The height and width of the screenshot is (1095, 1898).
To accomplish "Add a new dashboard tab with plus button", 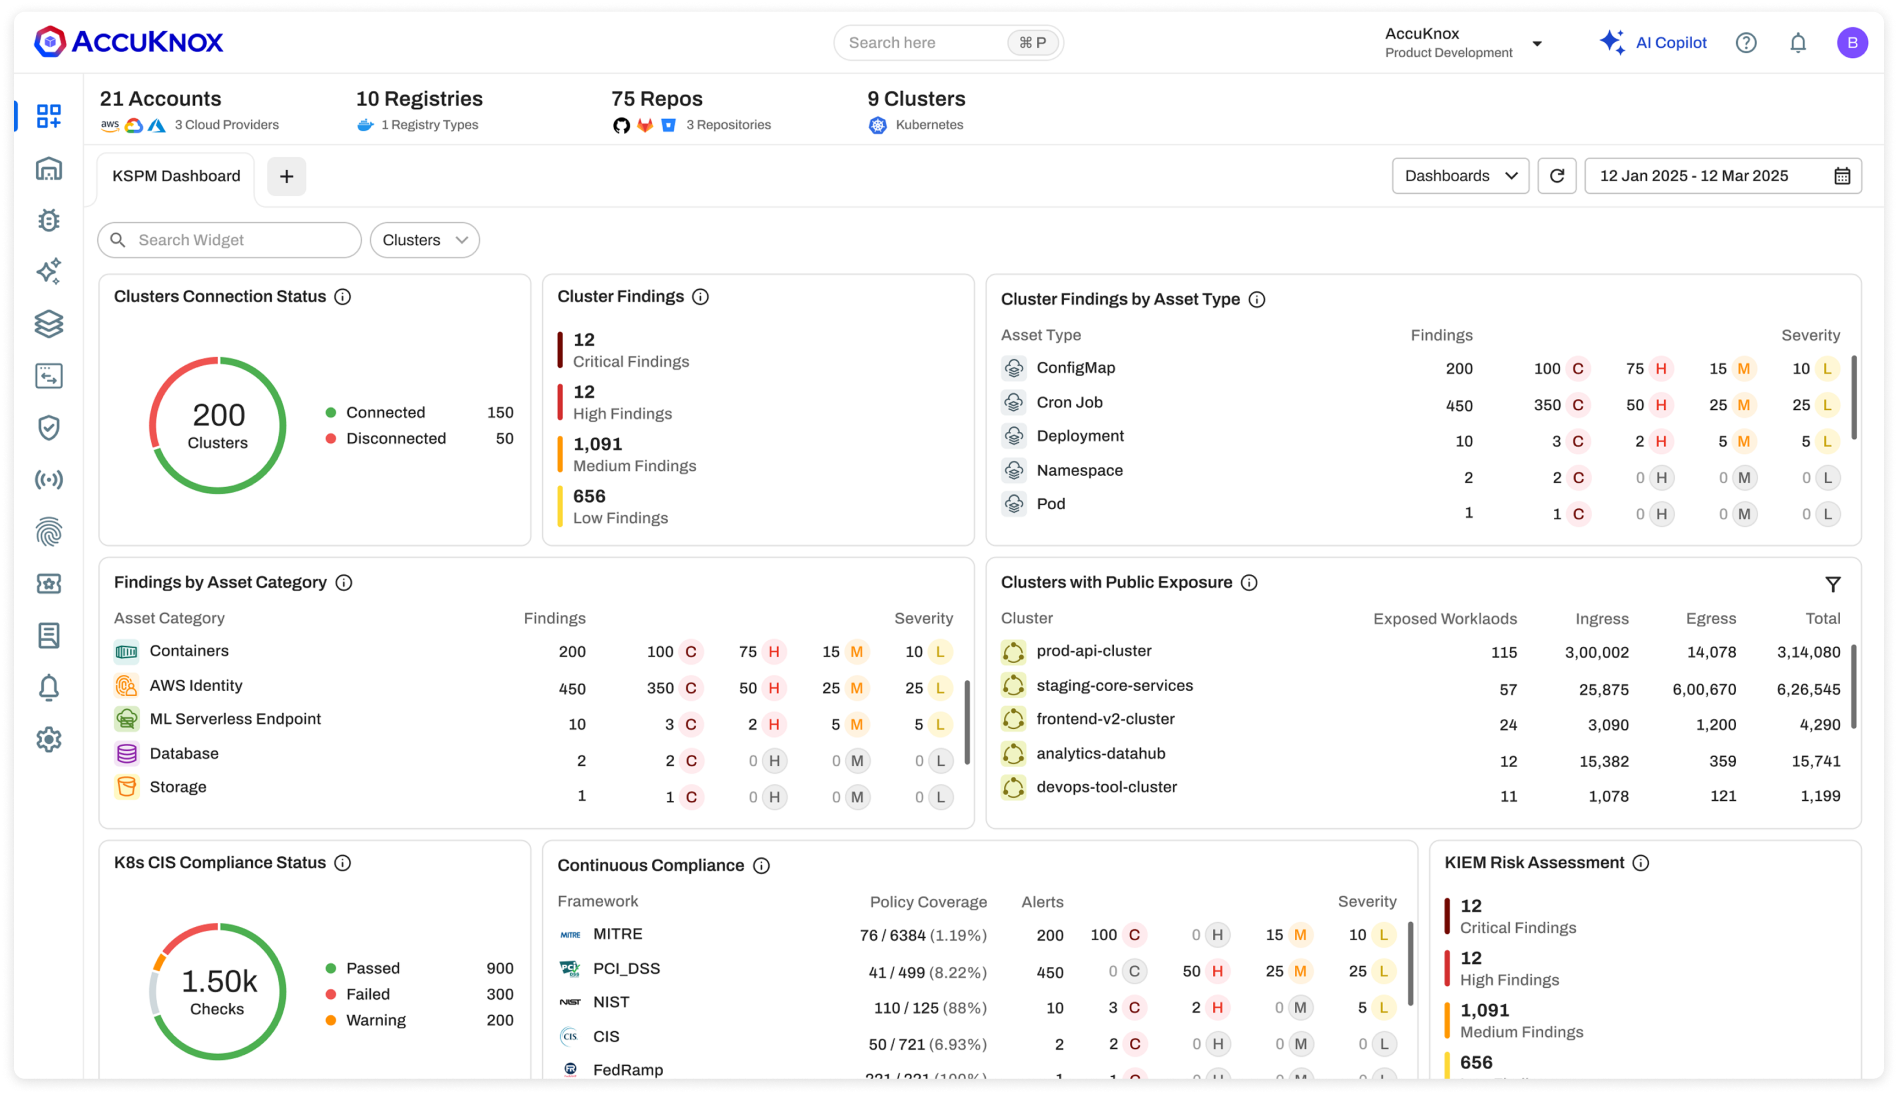I will point(286,176).
